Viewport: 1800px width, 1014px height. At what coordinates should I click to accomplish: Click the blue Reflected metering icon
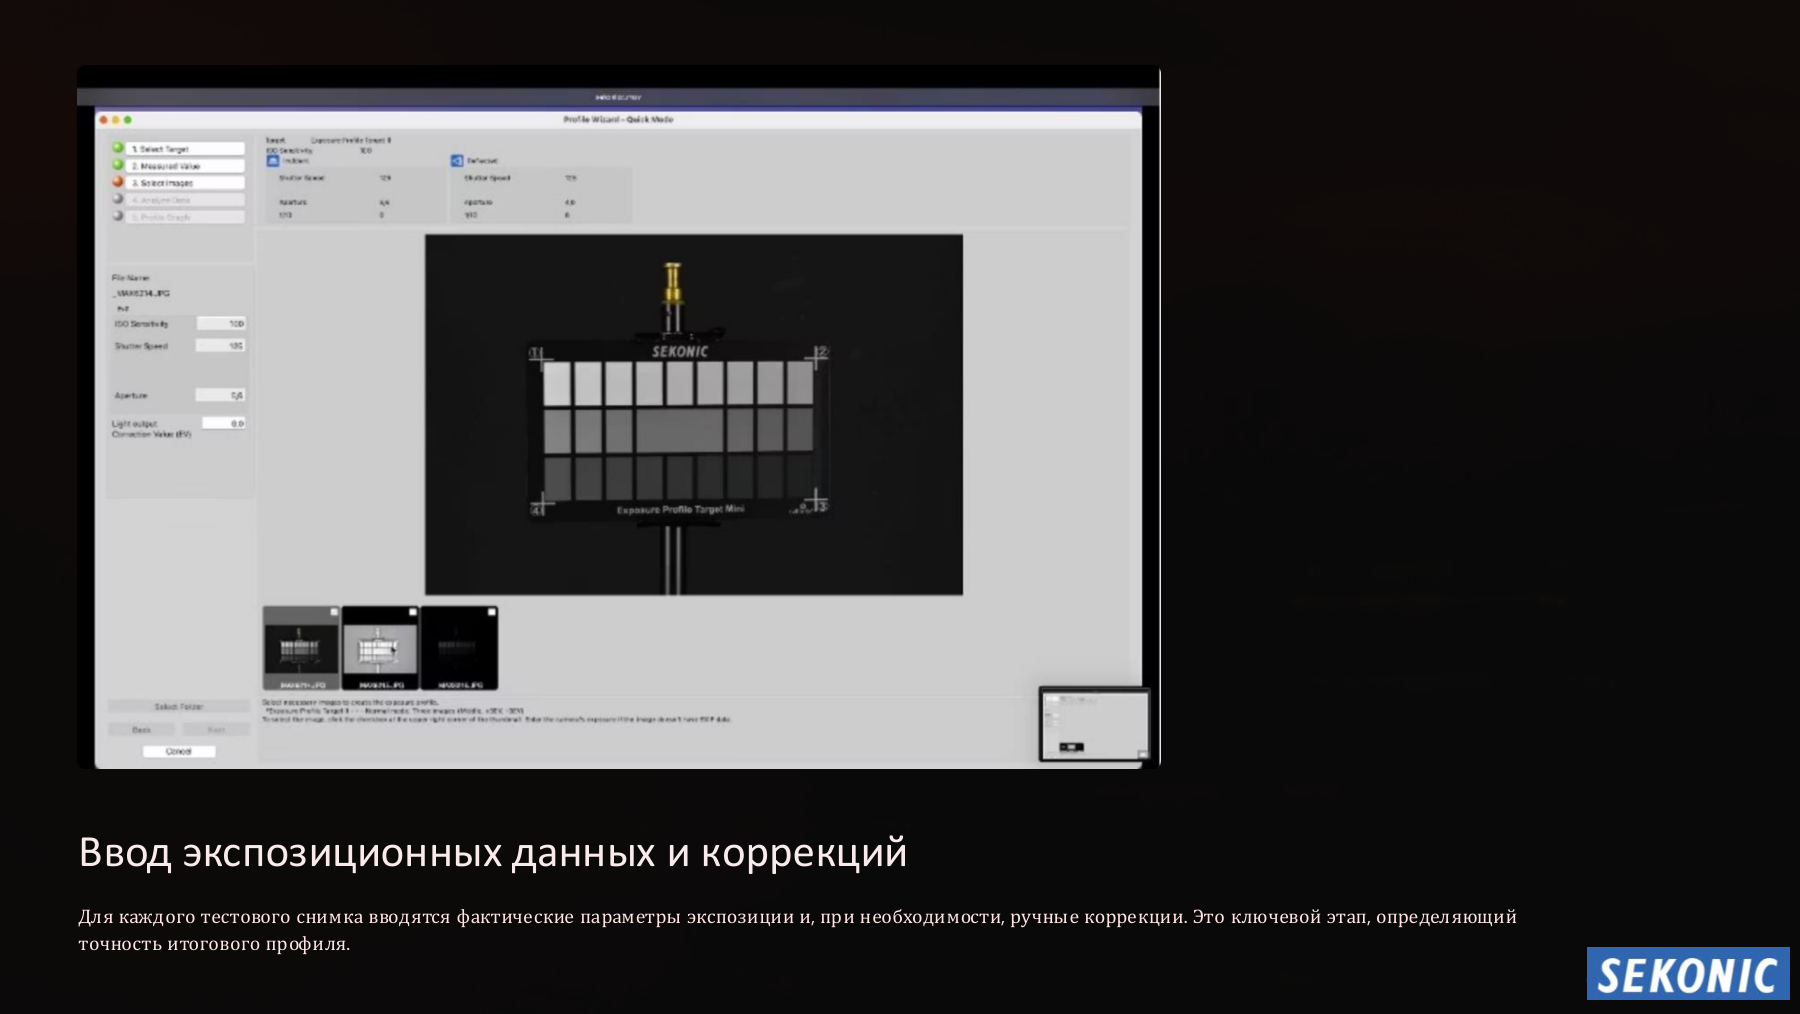click(x=457, y=160)
